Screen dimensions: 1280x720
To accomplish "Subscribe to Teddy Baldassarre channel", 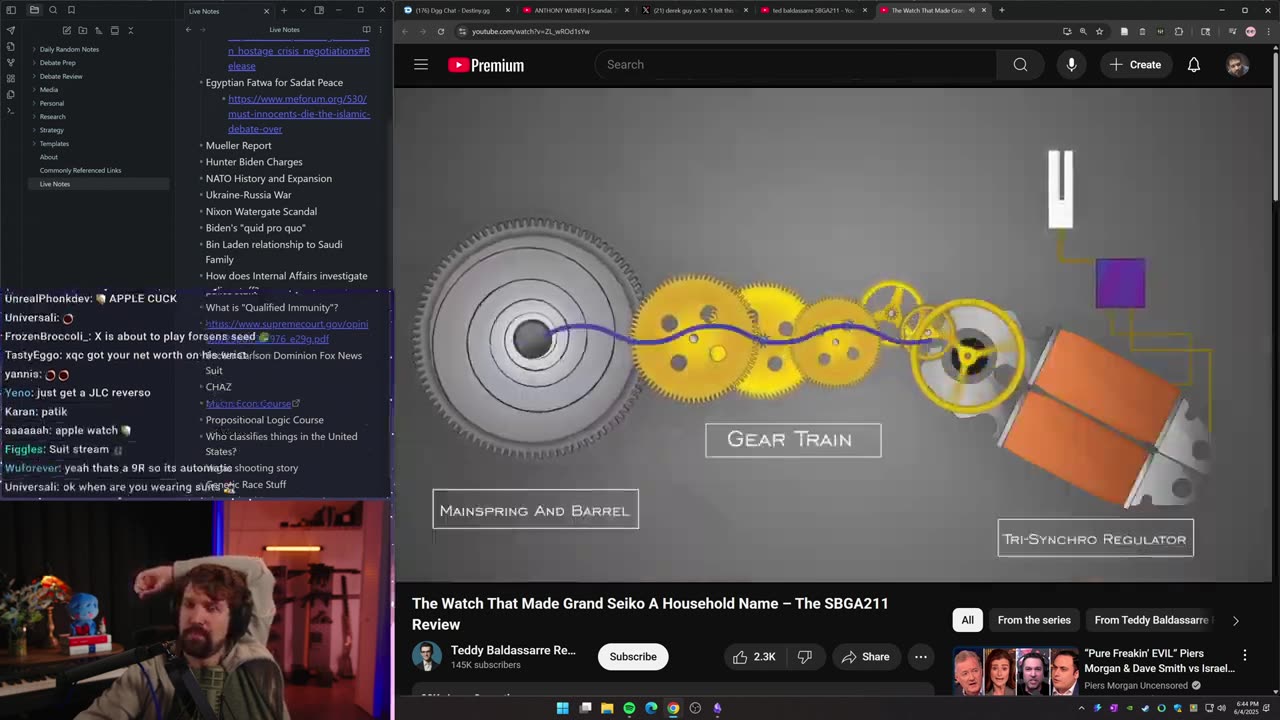I will tap(633, 657).
